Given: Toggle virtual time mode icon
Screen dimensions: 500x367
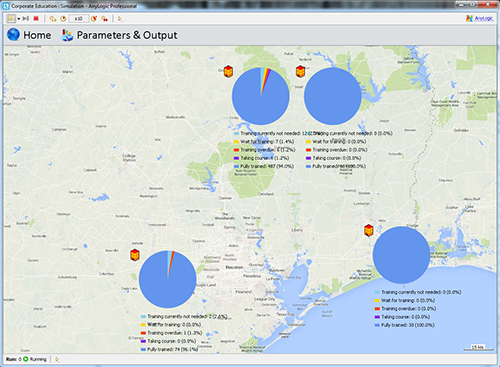Looking at the screenshot, I should coord(105,19).
